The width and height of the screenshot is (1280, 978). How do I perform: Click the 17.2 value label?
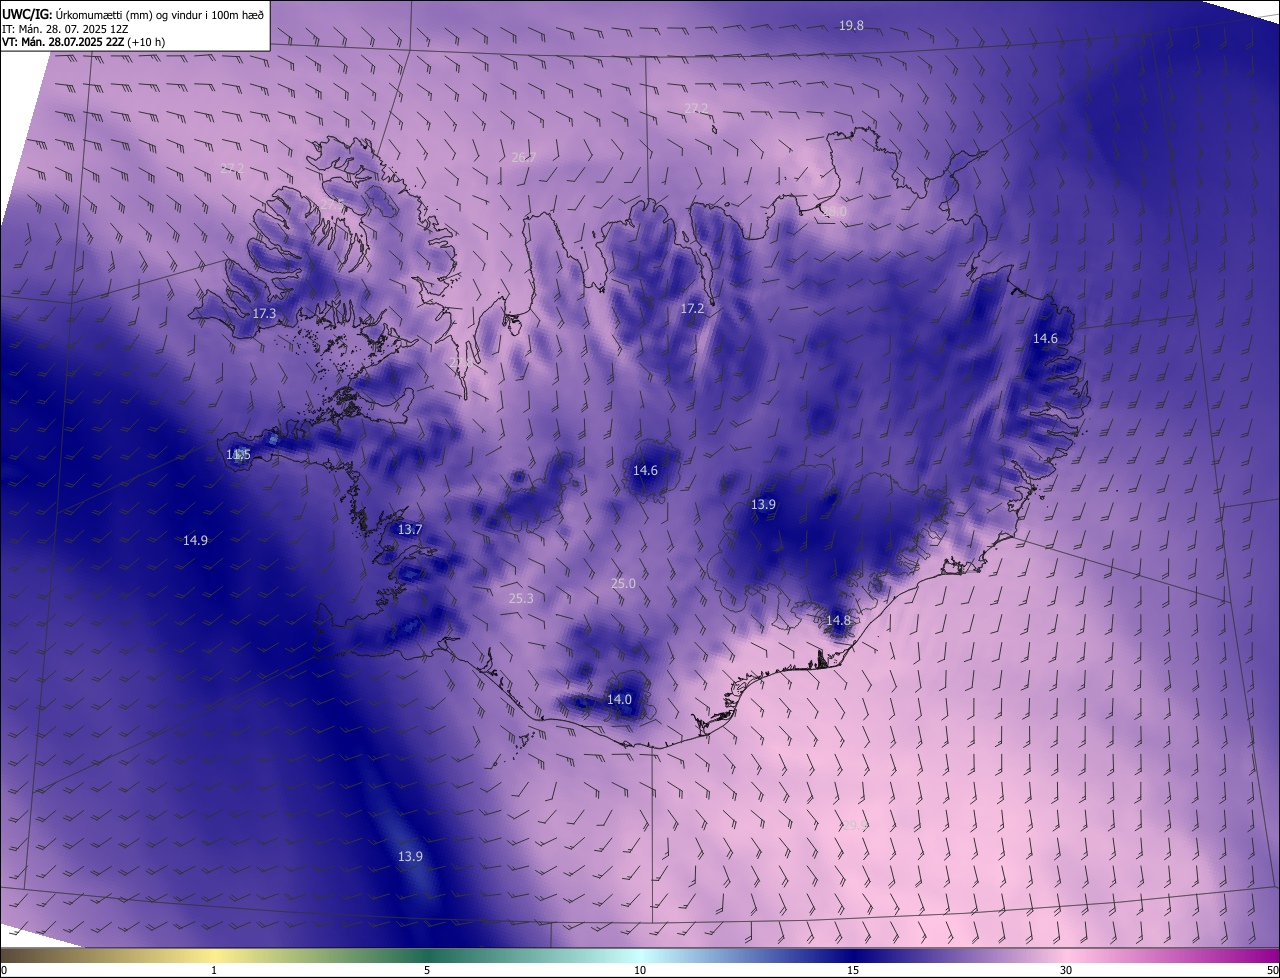692,309
